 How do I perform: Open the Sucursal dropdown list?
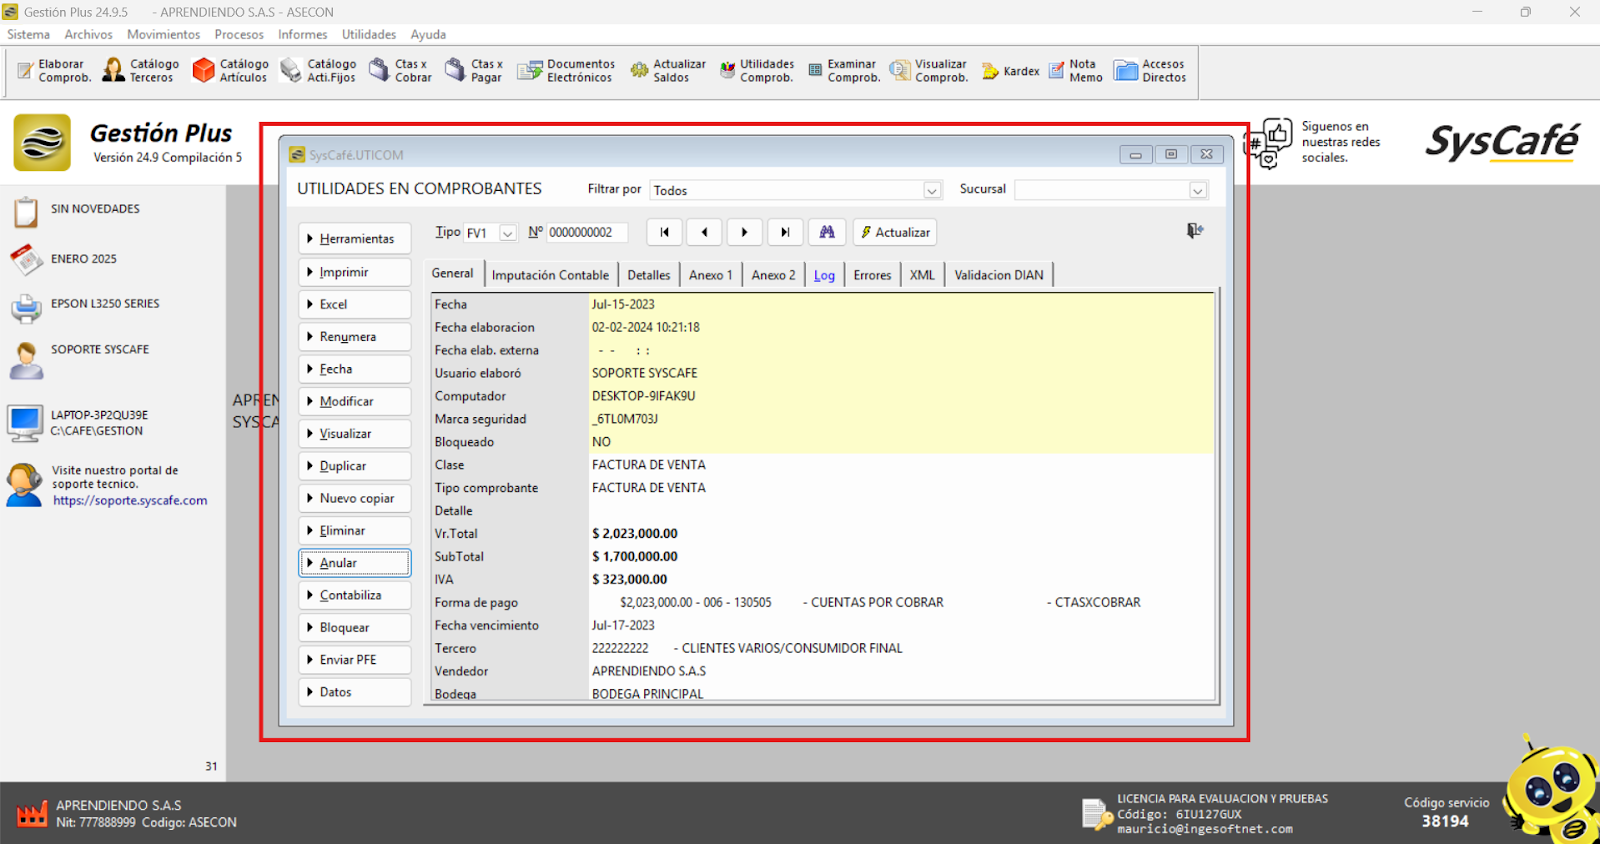coord(1197,191)
